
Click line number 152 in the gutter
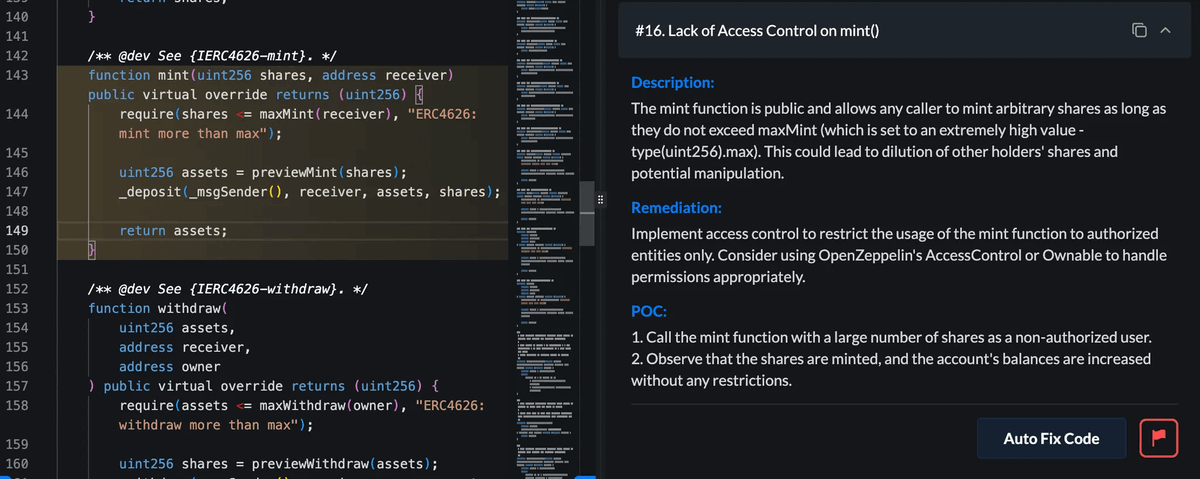click(x=17, y=289)
